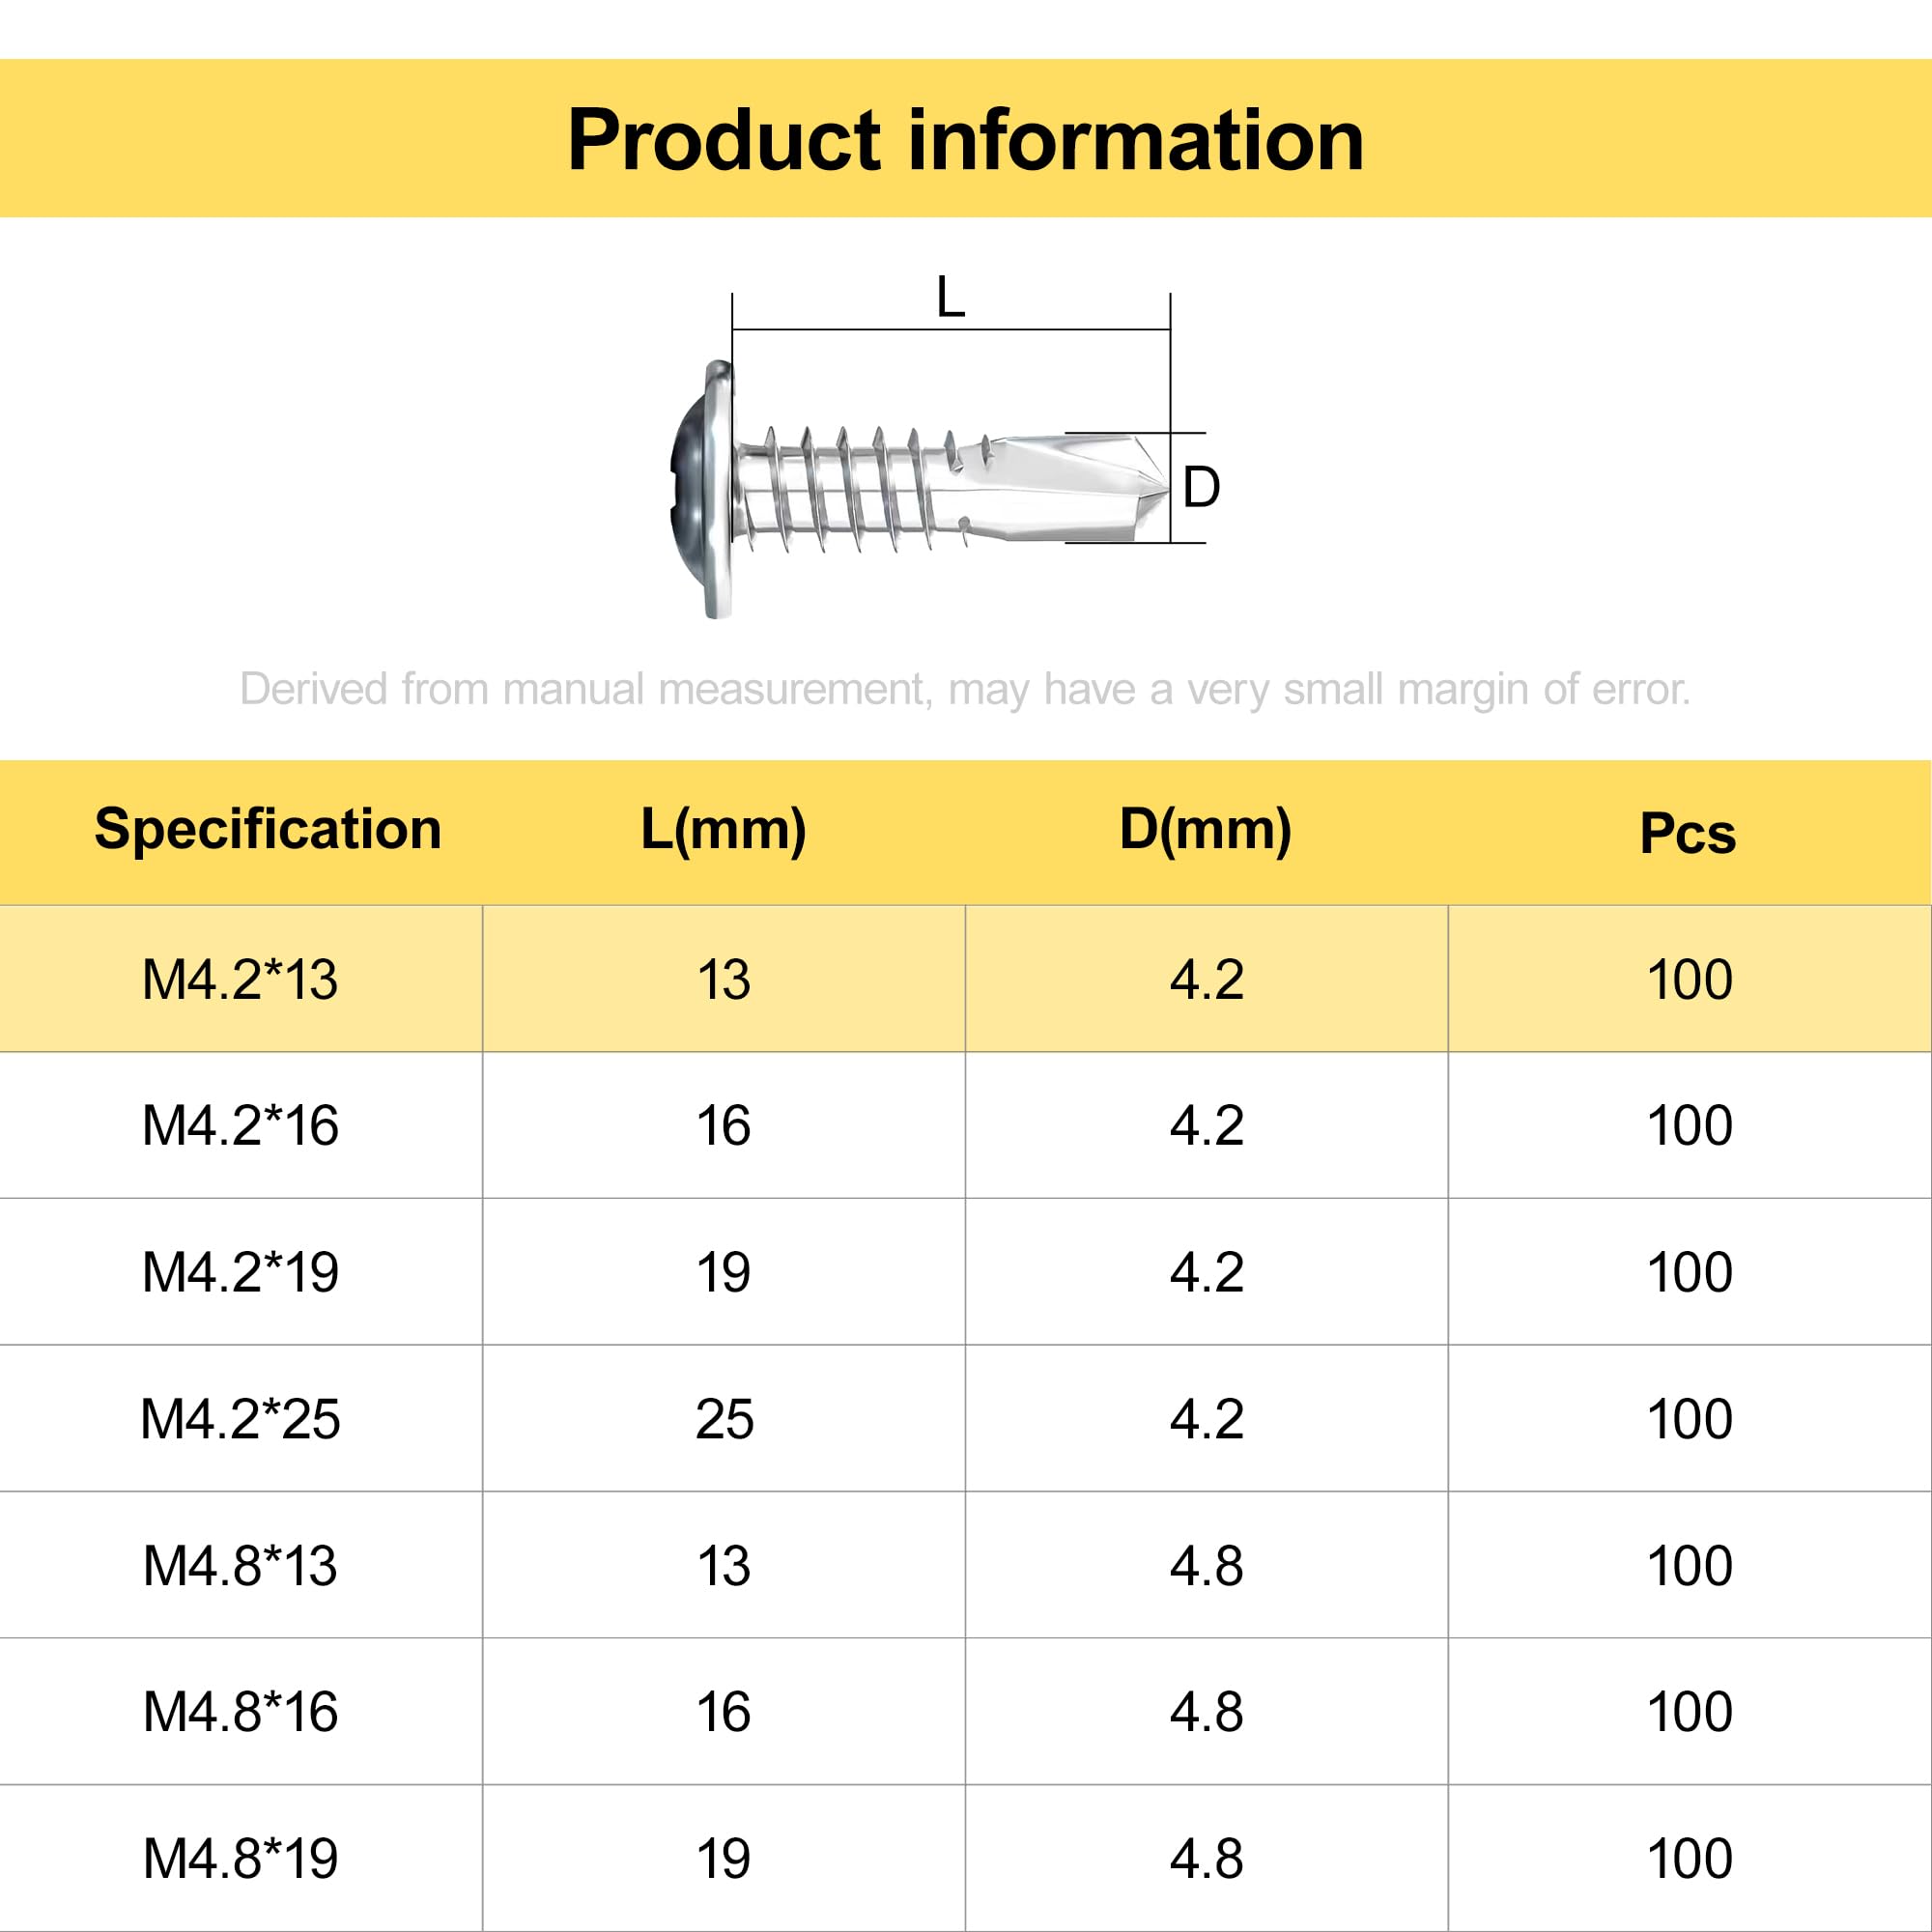Select the D(mm) column header

(1205, 829)
